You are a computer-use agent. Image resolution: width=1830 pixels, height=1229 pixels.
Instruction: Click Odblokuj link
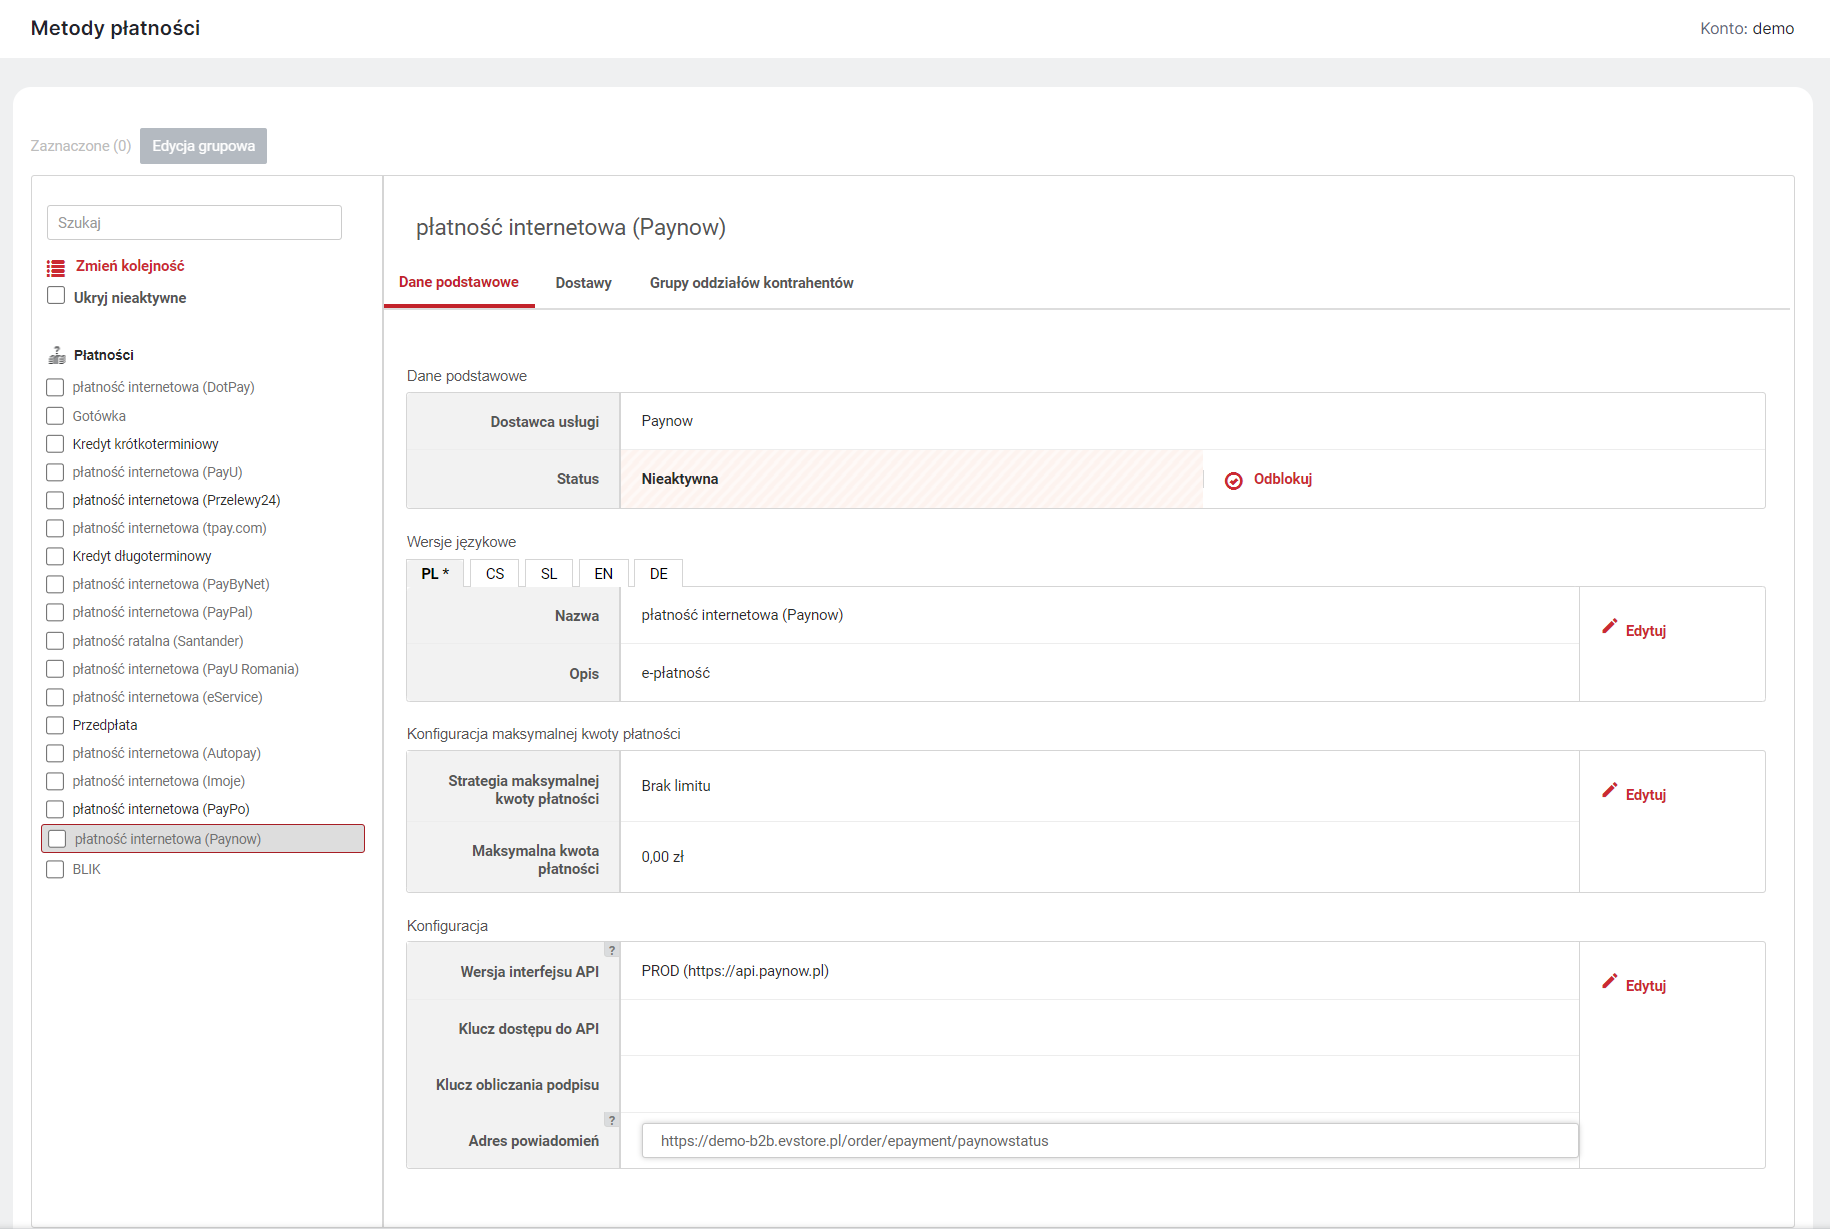1283,479
